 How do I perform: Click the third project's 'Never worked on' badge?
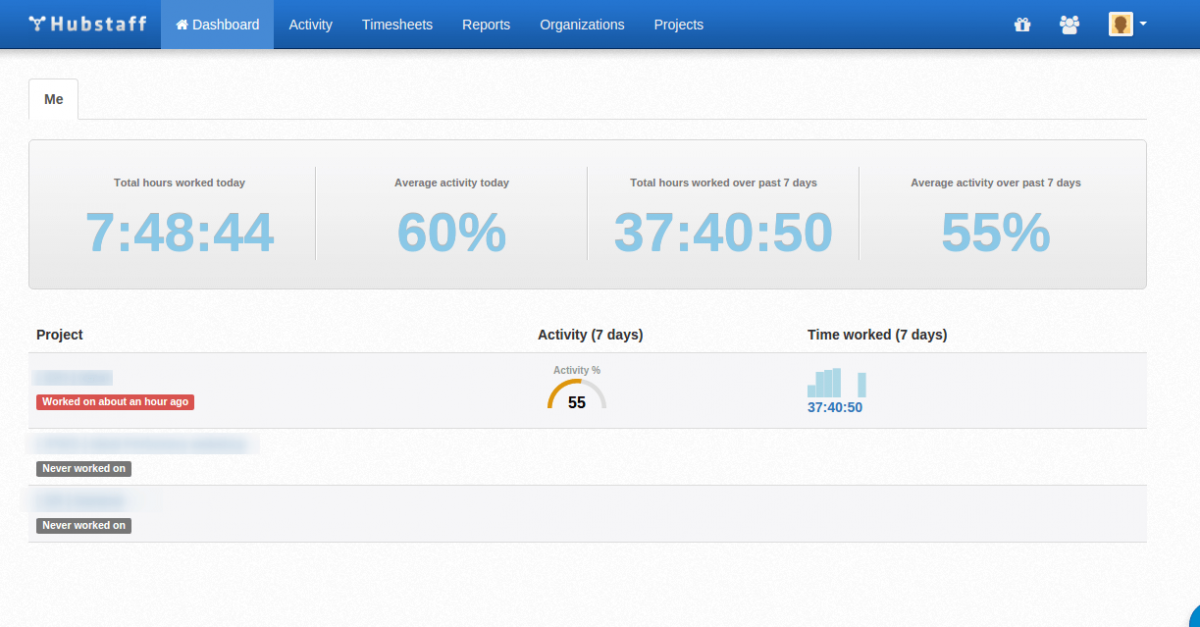pos(84,525)
